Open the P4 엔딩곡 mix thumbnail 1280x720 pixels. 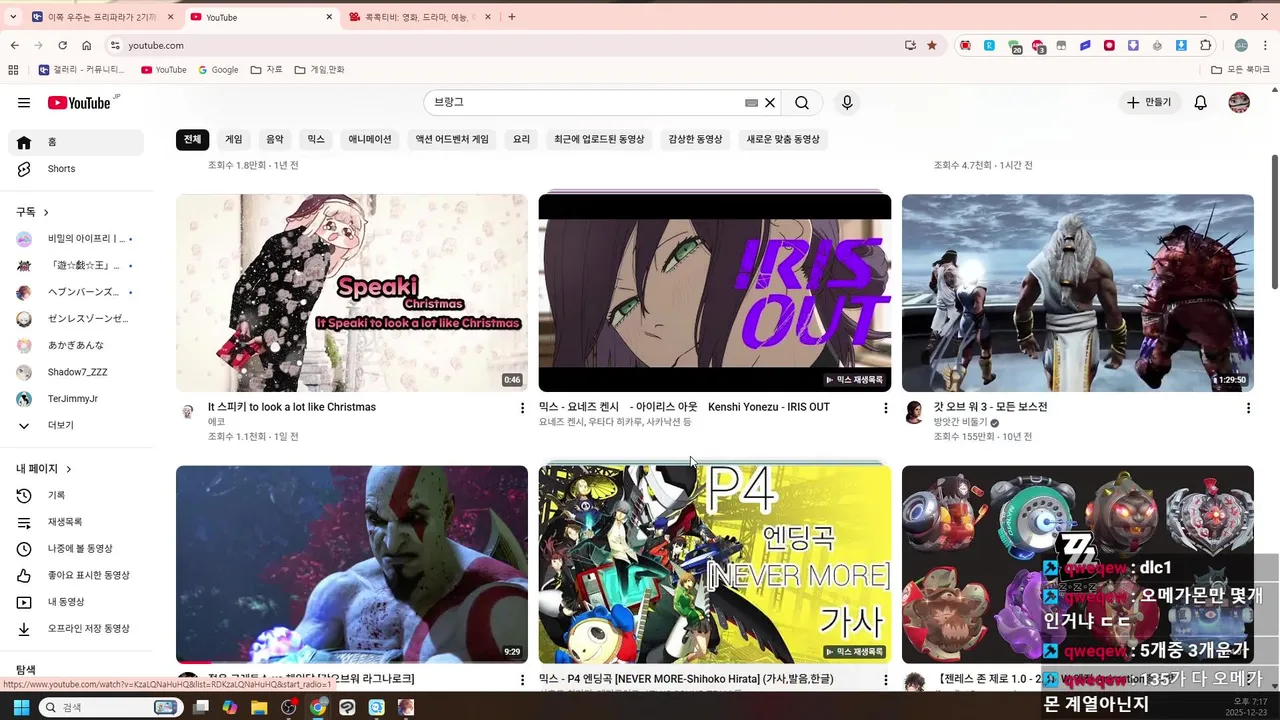715,564
